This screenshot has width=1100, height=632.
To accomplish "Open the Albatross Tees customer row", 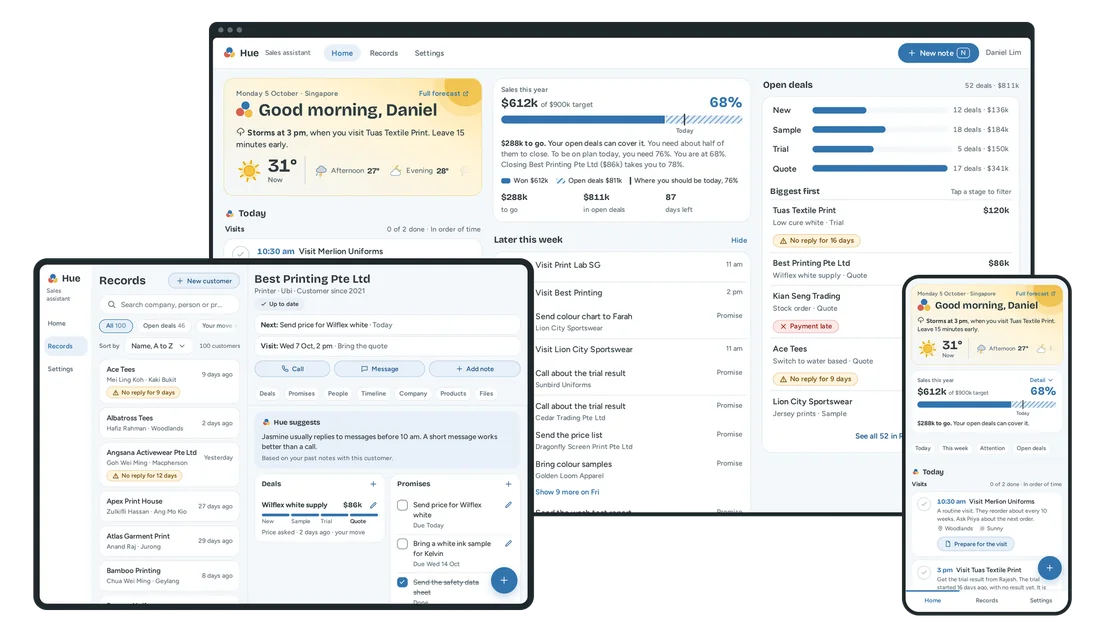I will tap(169, 423).
